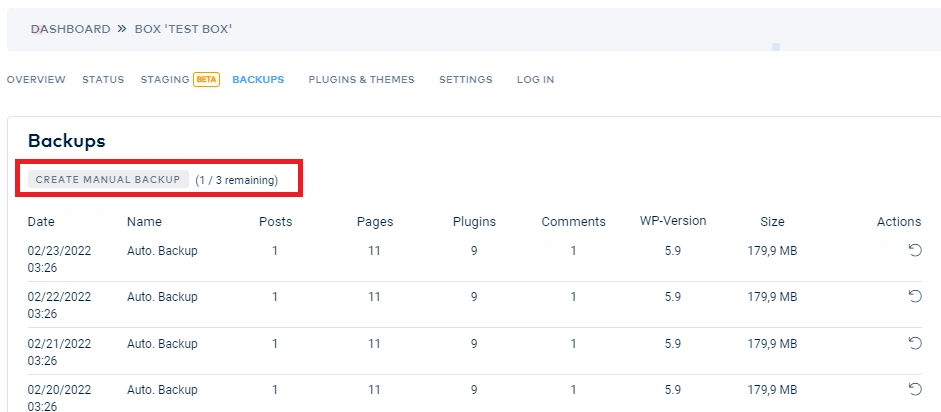941x412 pixels.
Task: Switch to the Status tab
Action: point(103,80)
